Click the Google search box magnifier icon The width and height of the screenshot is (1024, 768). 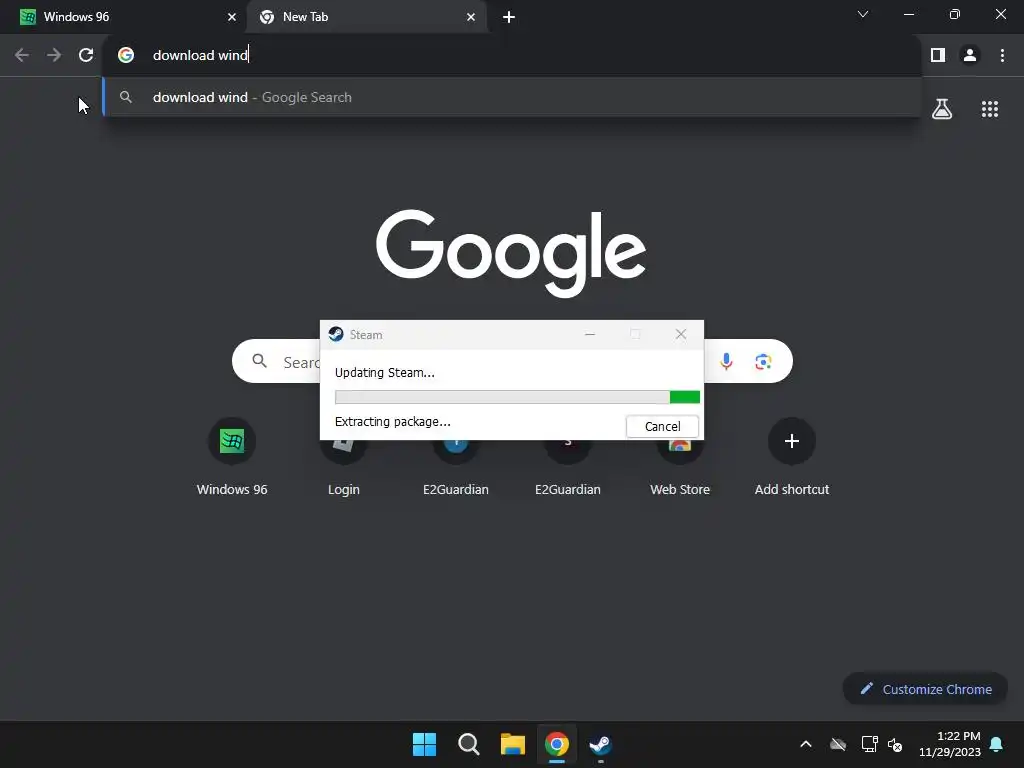[259, 361]
